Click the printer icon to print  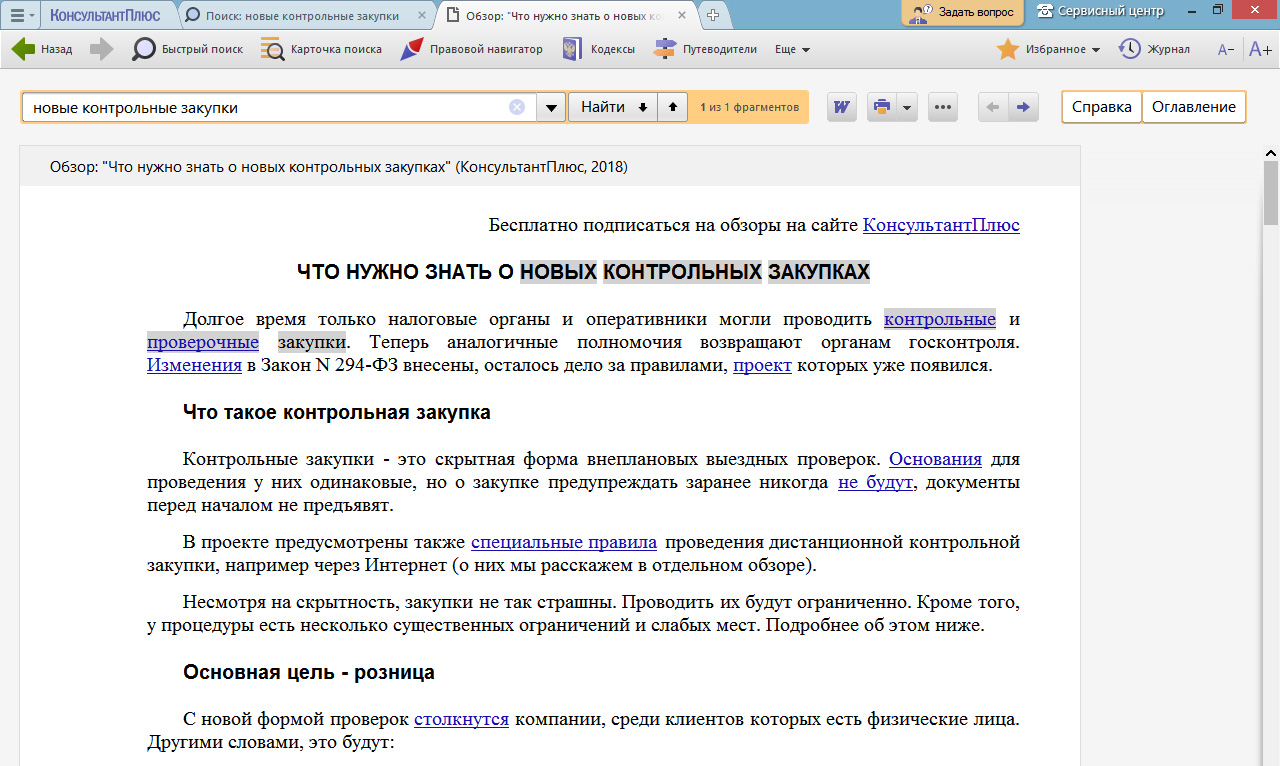point(881,107)
